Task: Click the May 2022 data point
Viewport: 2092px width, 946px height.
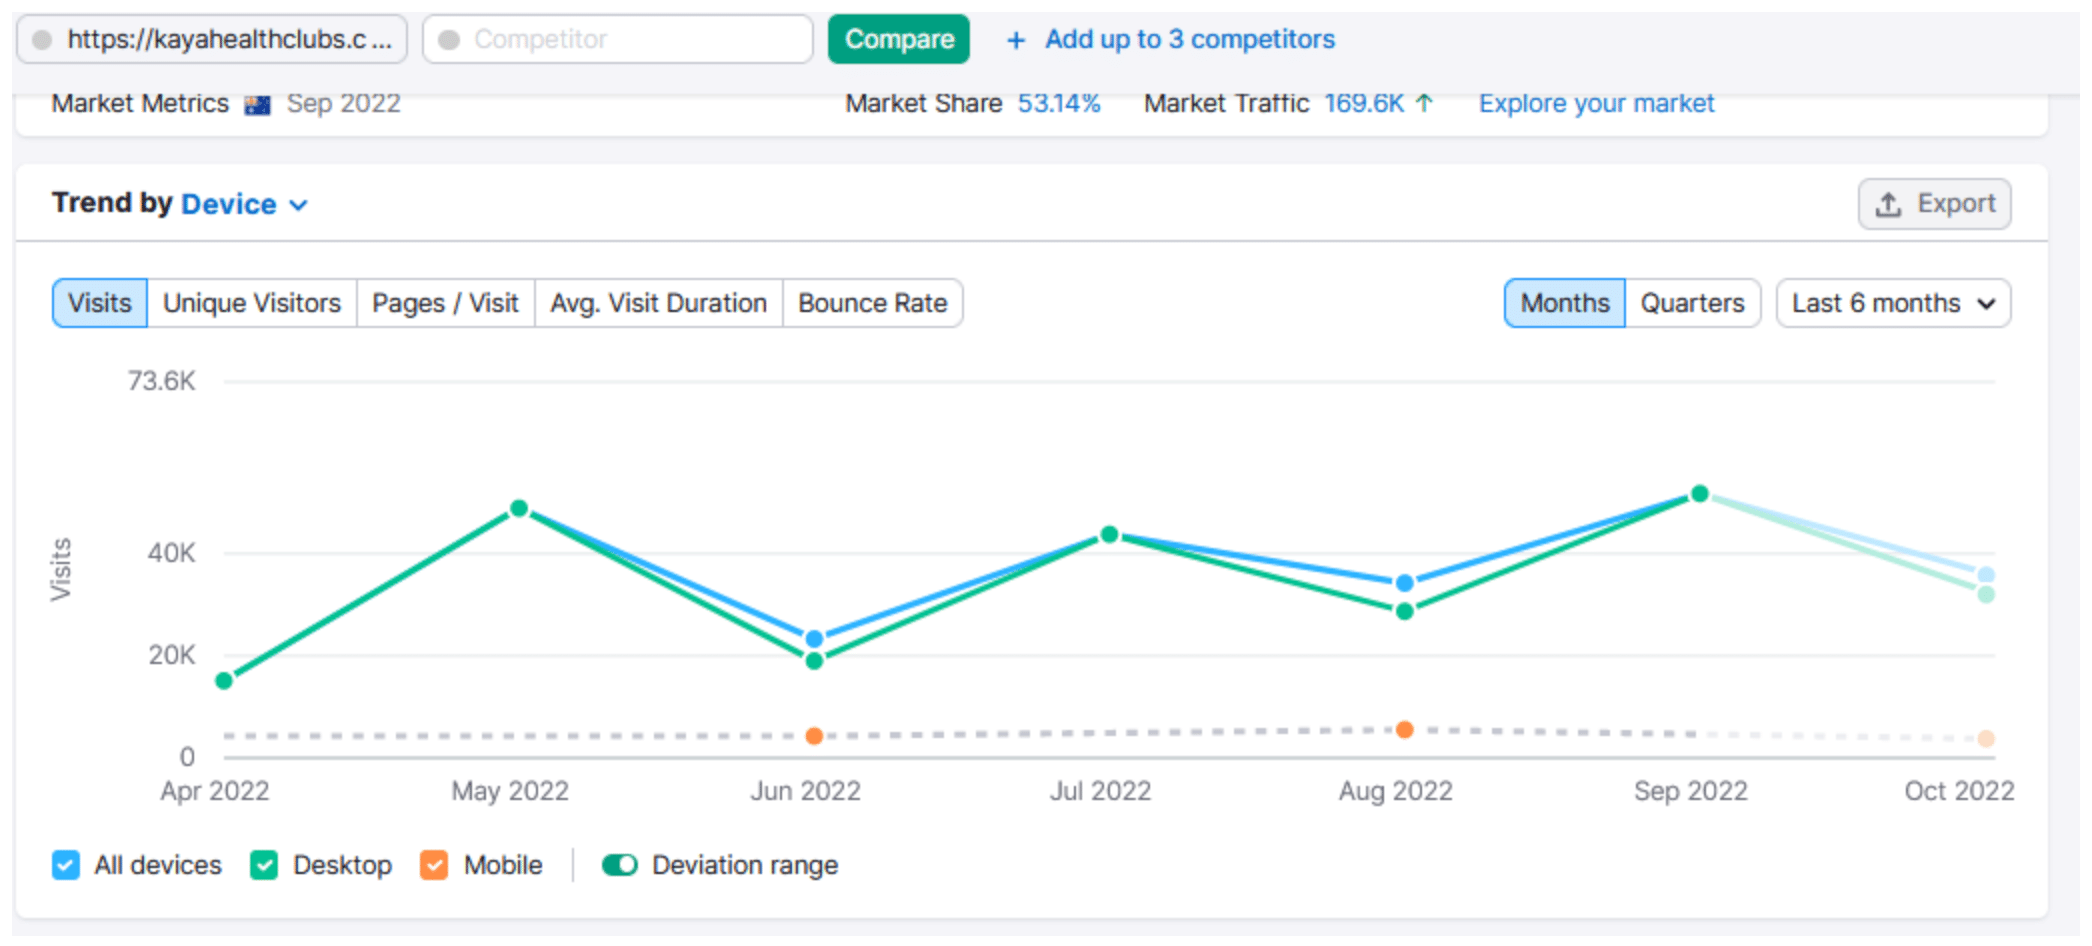Action: pos(519,509)
